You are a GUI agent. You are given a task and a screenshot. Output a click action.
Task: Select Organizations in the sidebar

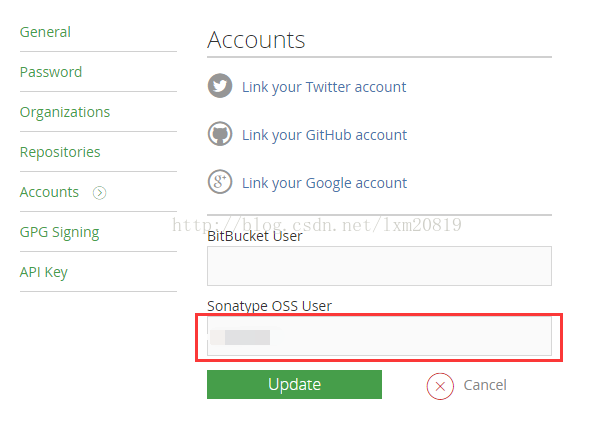65,112
